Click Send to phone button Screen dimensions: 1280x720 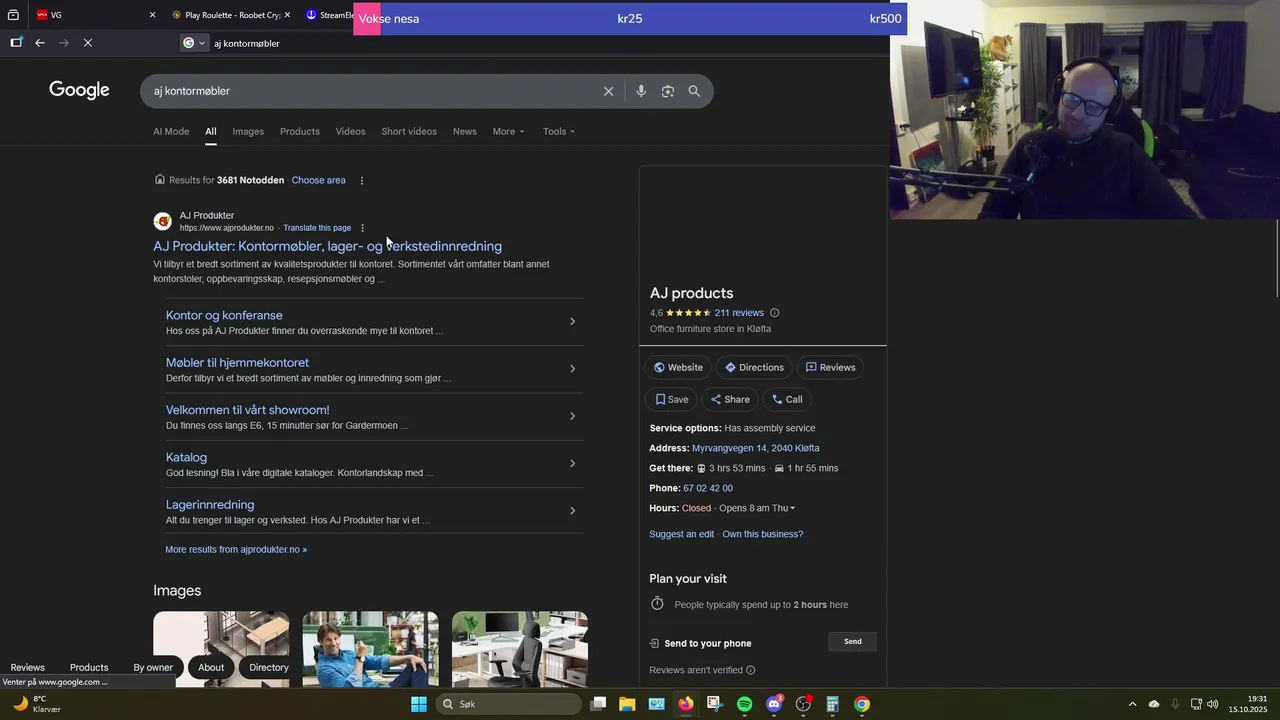[853, 642]
